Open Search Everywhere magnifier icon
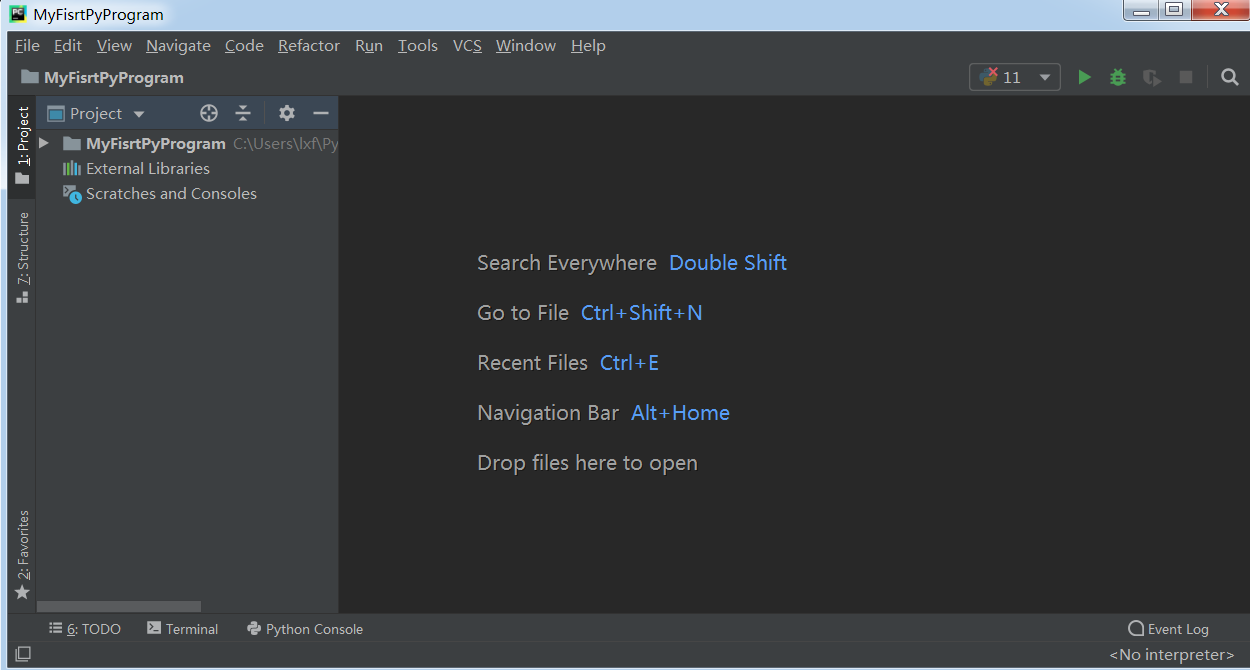The height and width of the screenshot is (670, 1250). (x=1230, y=77)
